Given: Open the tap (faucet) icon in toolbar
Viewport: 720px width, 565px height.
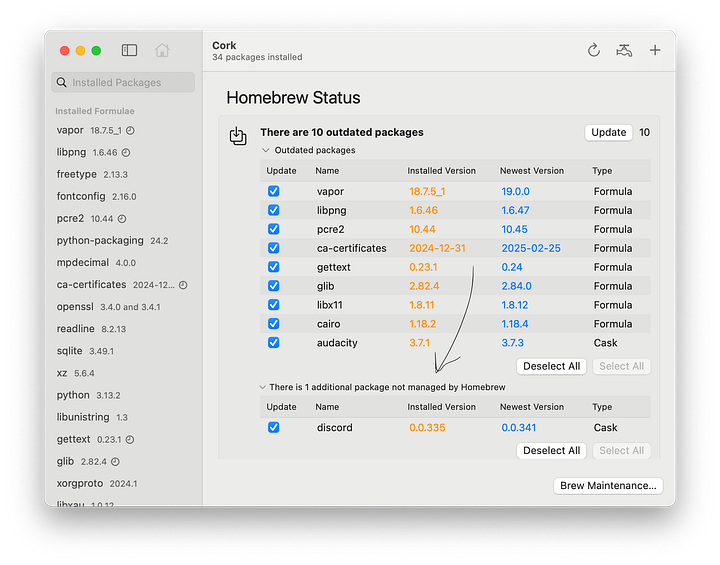Looking at the screenshot, I should [624, 50].
